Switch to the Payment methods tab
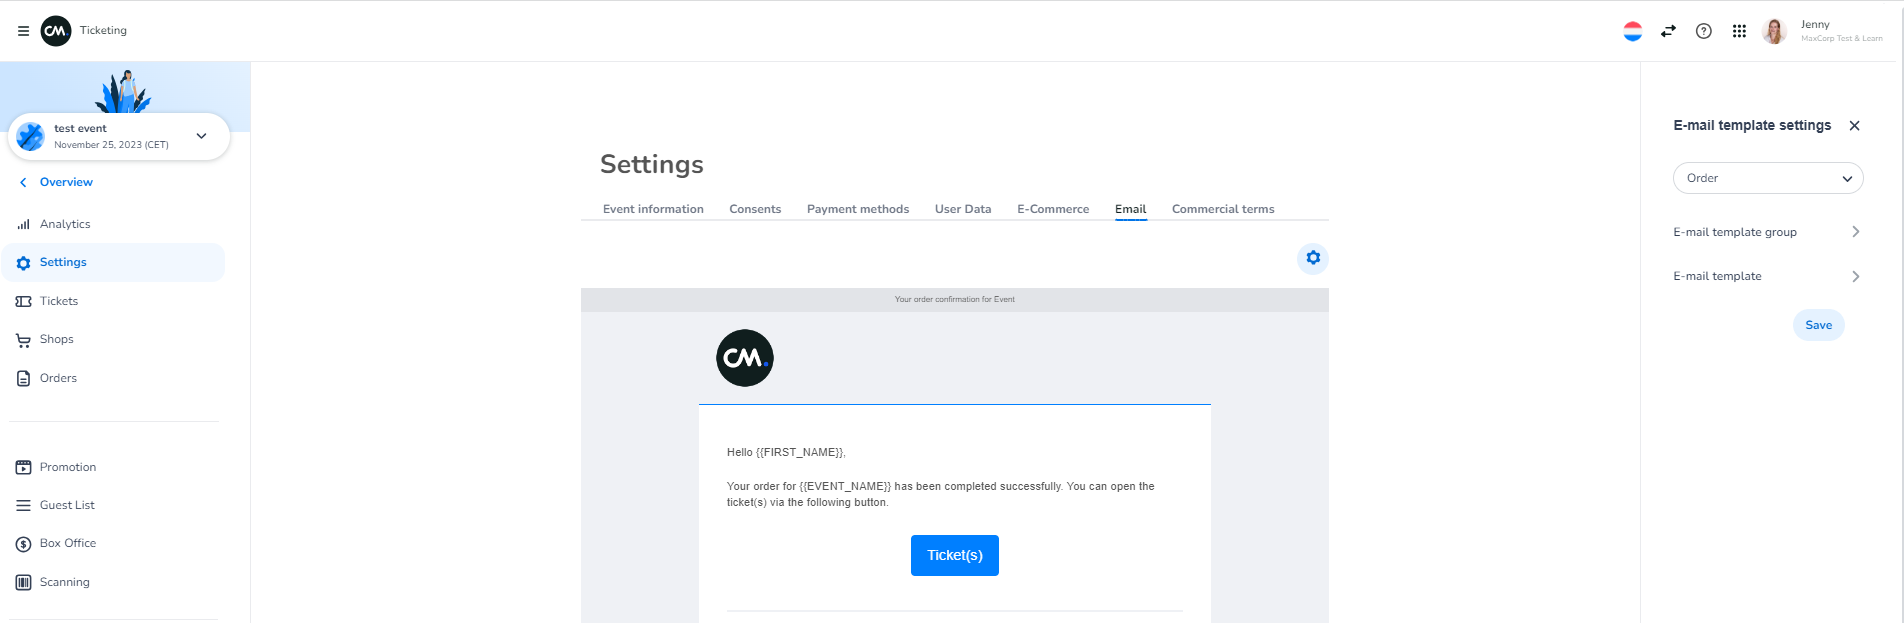 (x=857, y=209)
